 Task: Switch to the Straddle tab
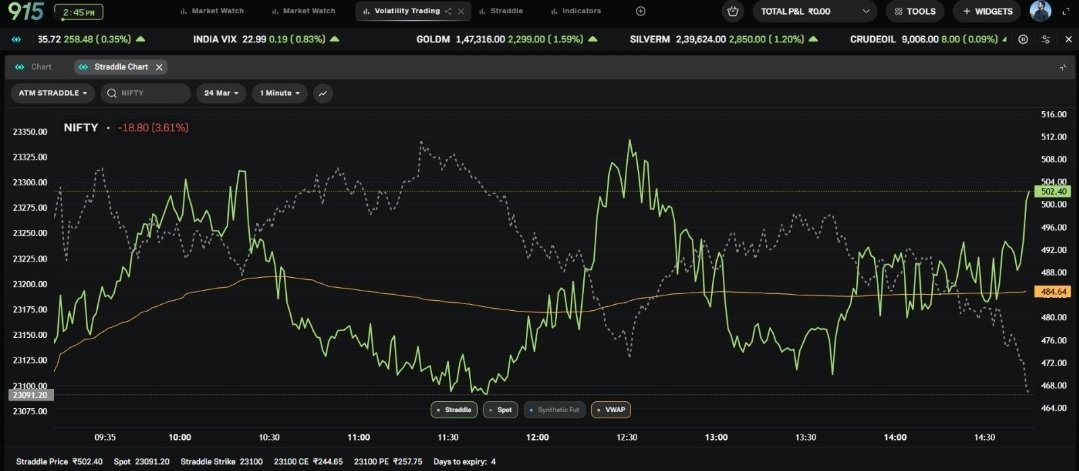point(501,11)
